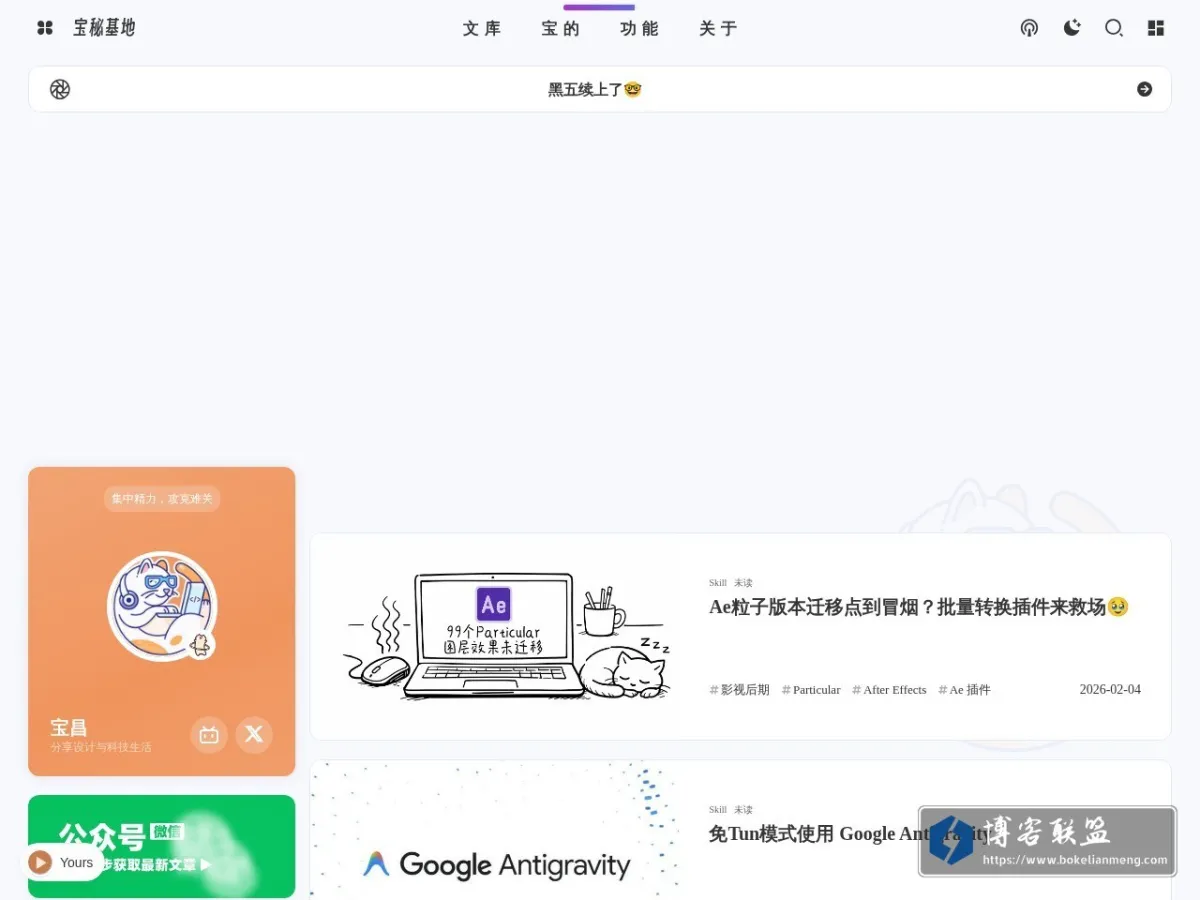Play music with the Yours play button

coord(40,862)
